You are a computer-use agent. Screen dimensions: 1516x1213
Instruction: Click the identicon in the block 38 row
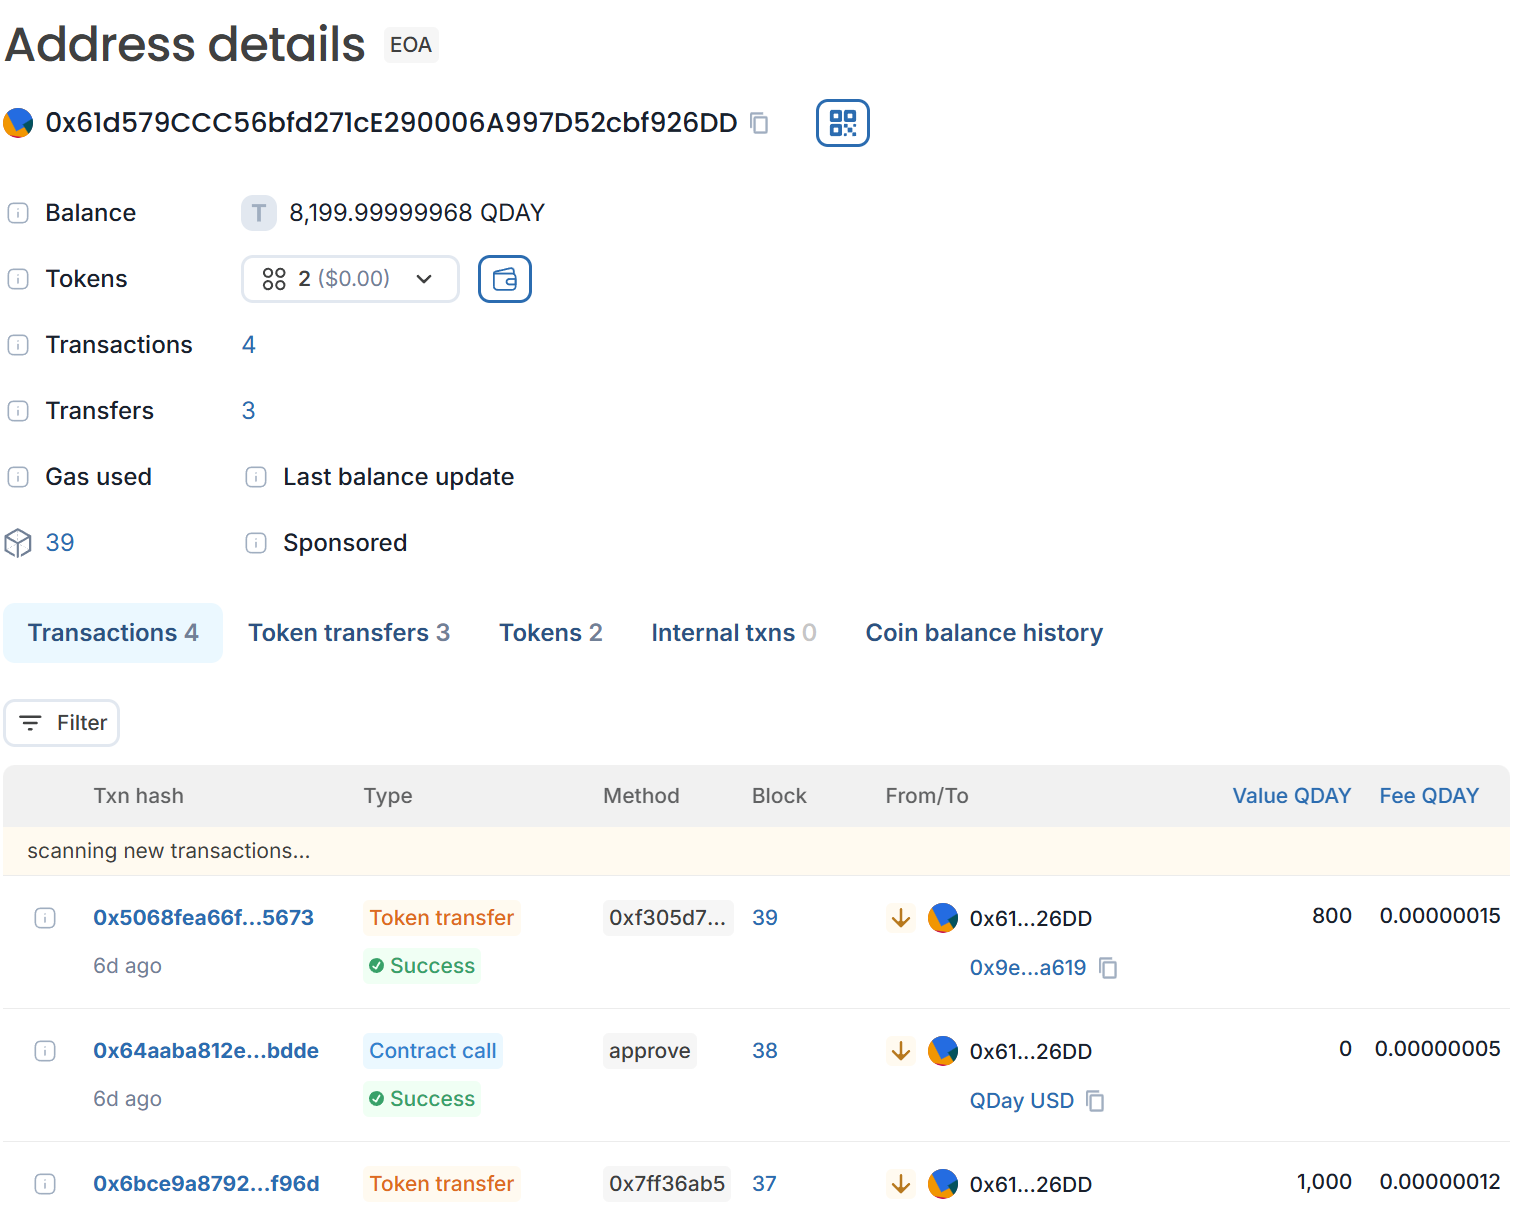pos(943,1051)
